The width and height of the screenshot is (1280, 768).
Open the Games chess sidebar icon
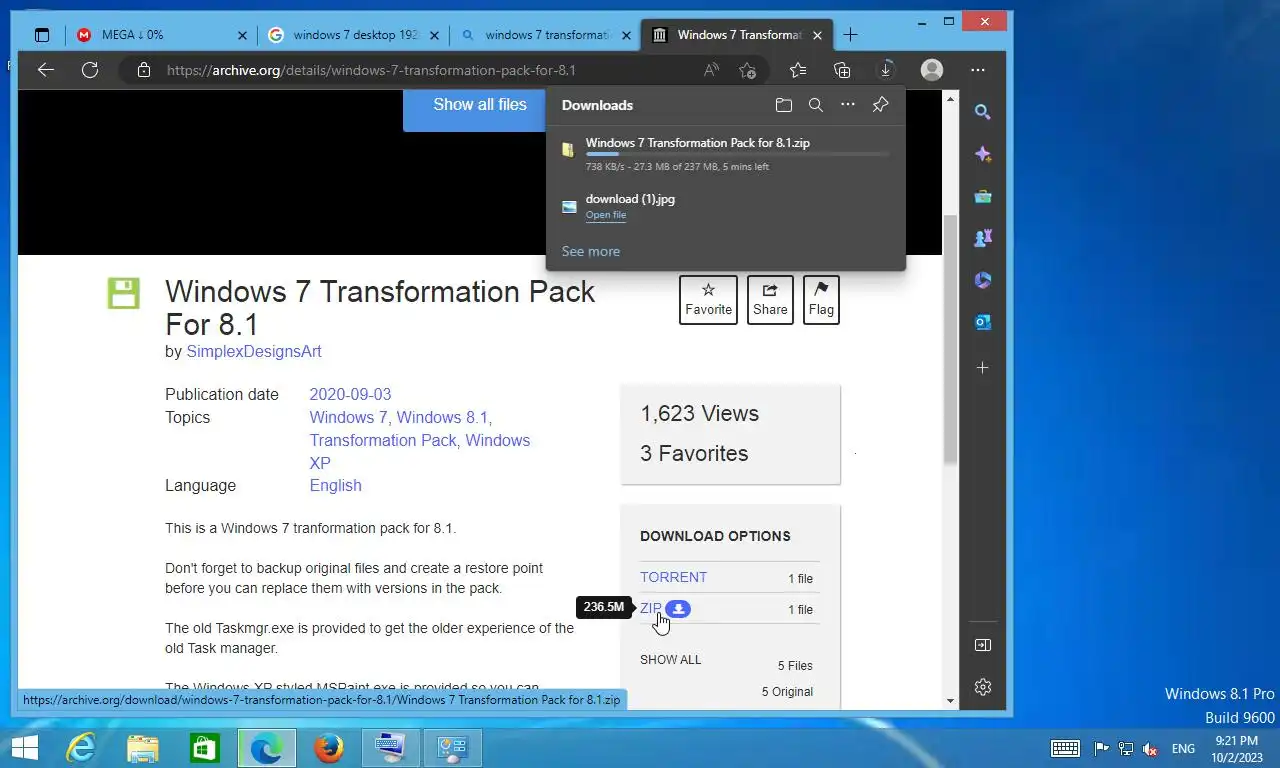click(x=983, y=238)
